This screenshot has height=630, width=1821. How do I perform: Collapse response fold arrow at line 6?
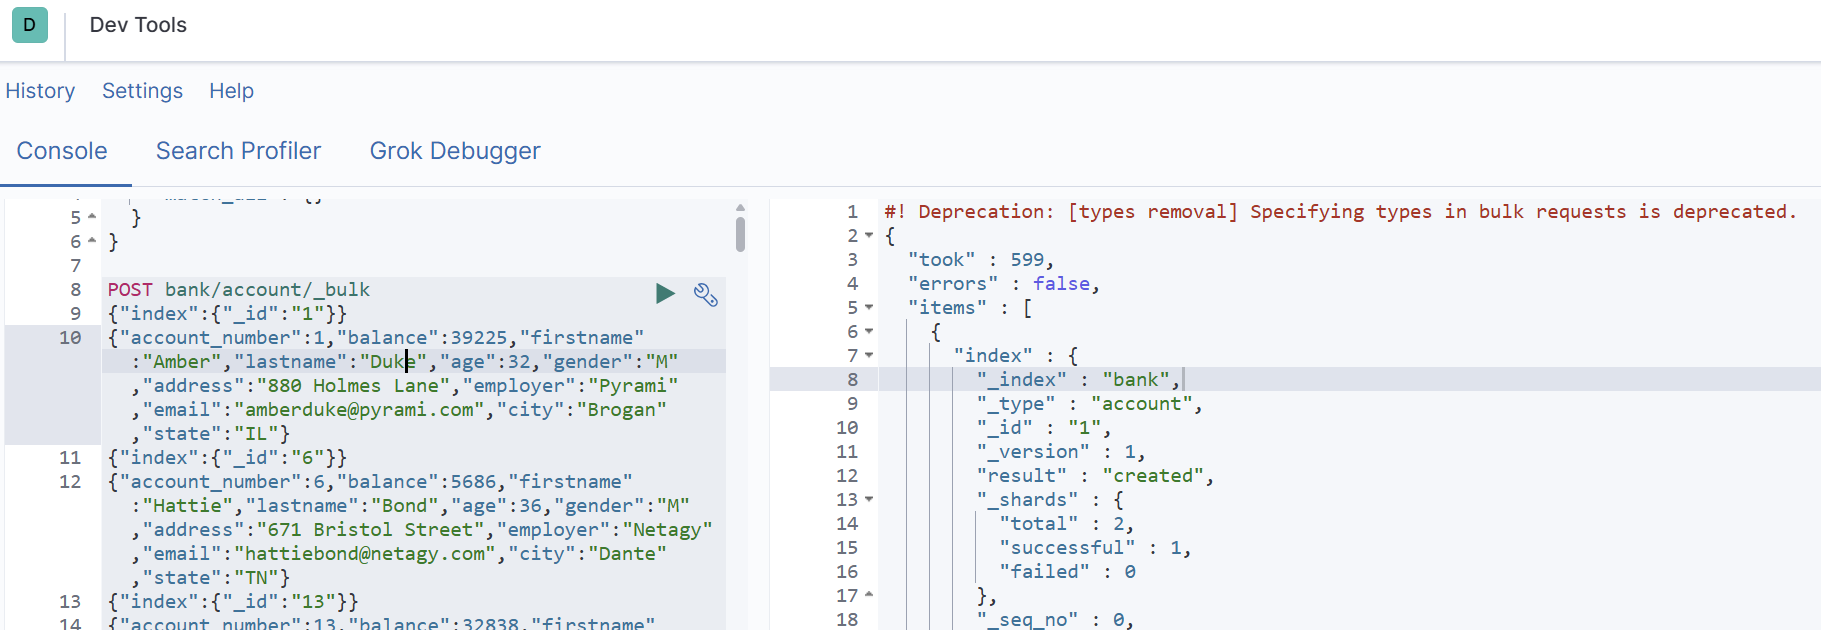click(869, 332)
